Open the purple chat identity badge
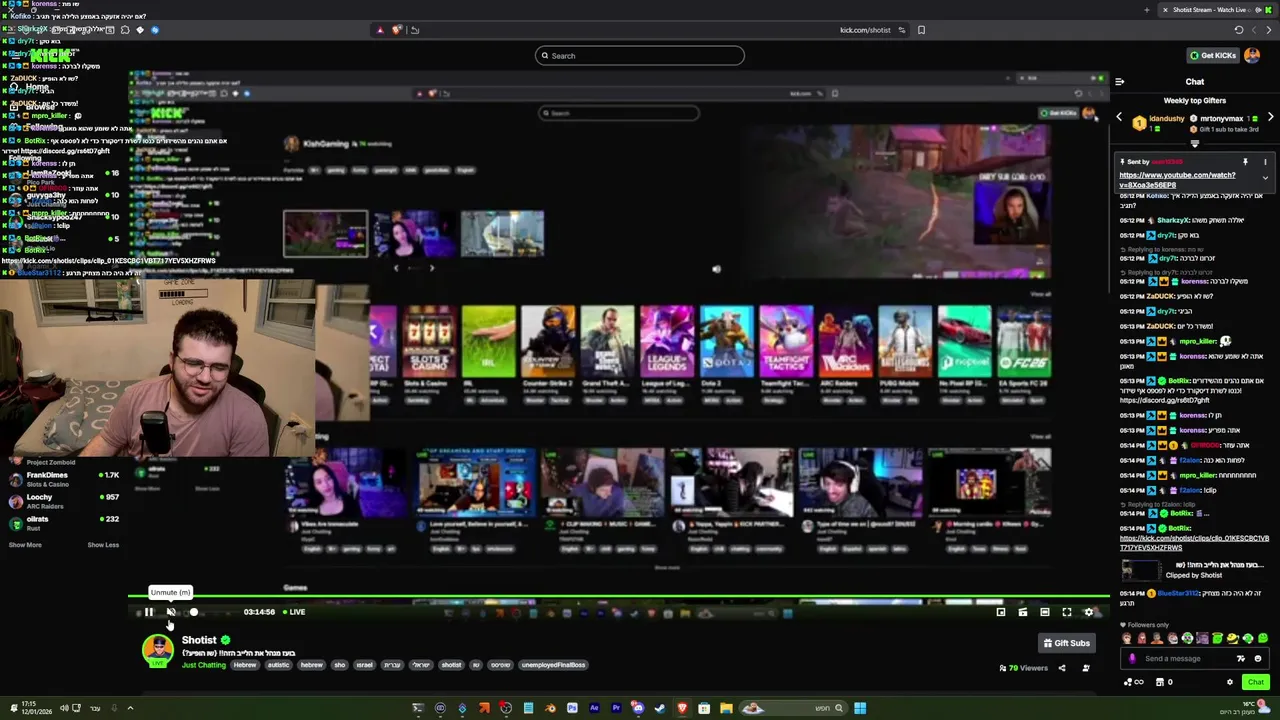 [x=1132, y=659]
